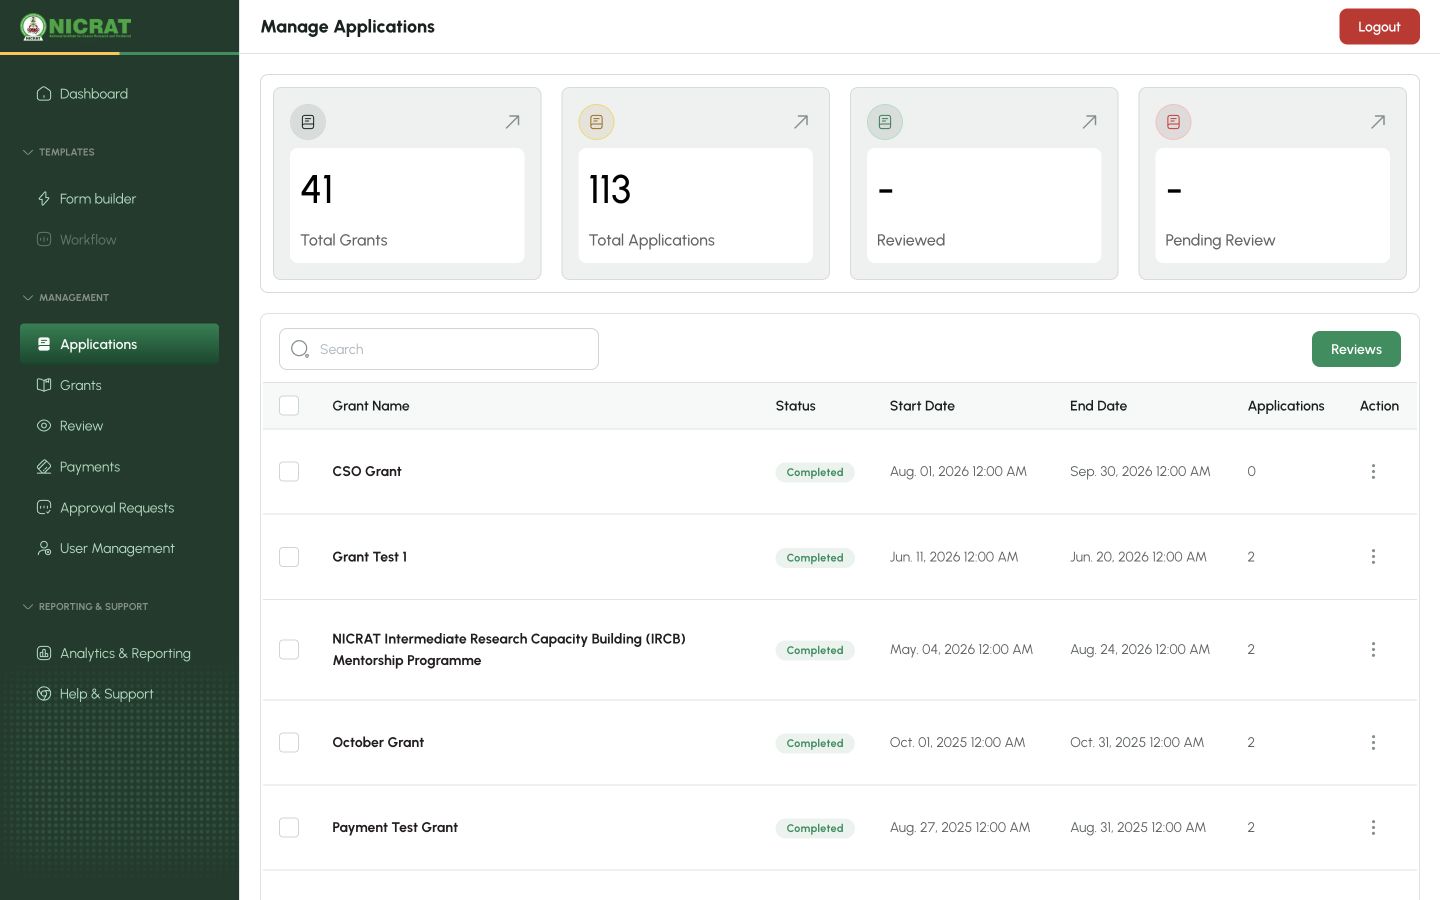Click the yellow Total Applications document icon
Screen dimensions: 1440x900
[597, 122]
